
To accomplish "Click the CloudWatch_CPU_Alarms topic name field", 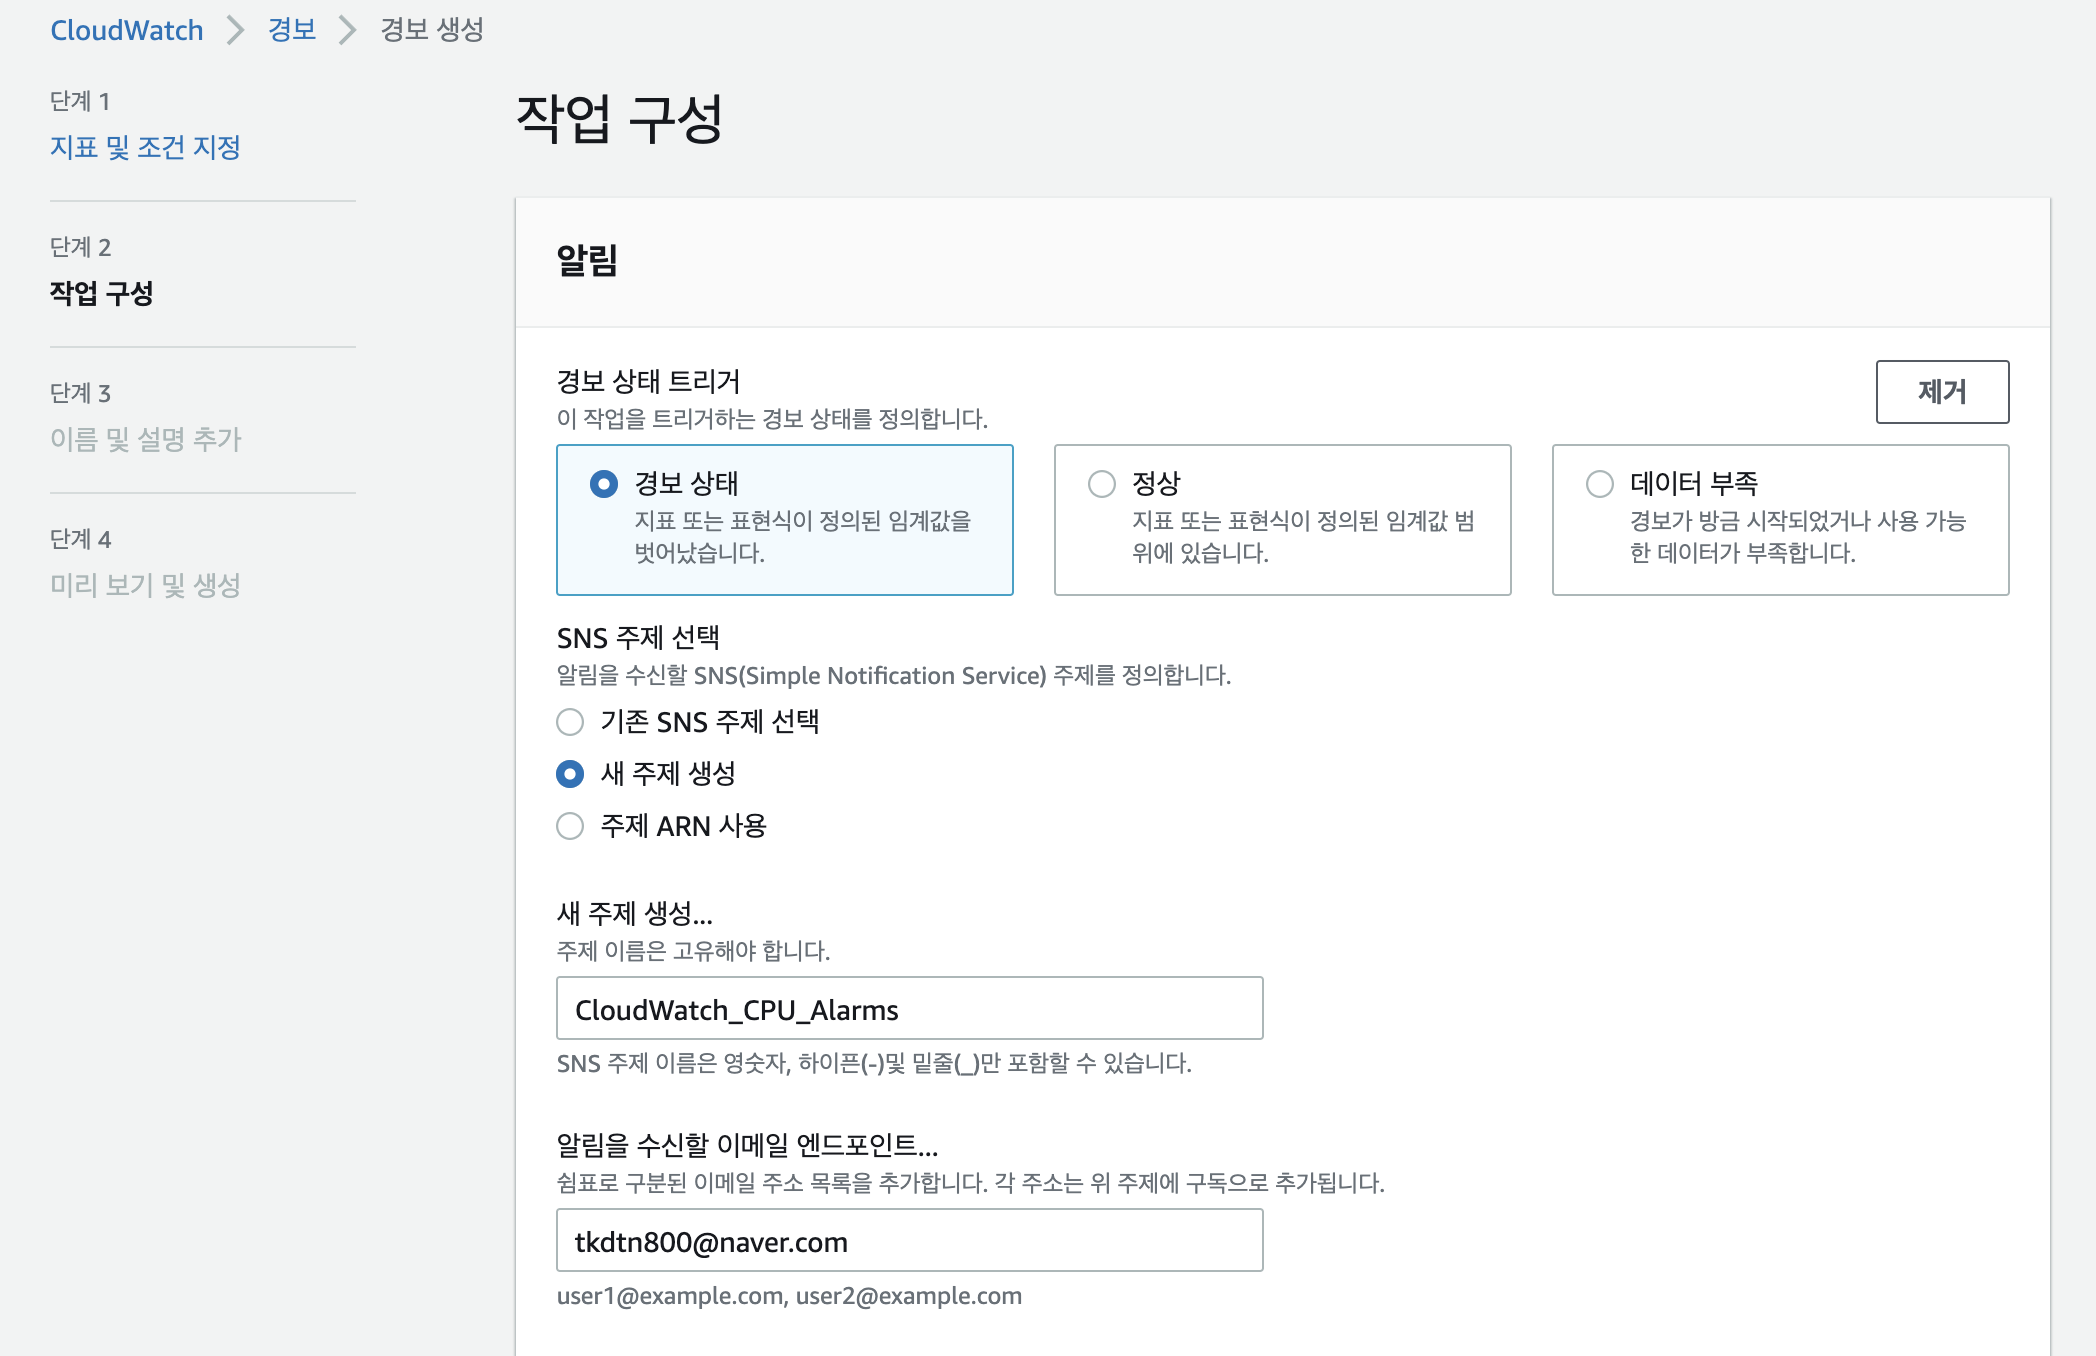I will [909, 1009].
